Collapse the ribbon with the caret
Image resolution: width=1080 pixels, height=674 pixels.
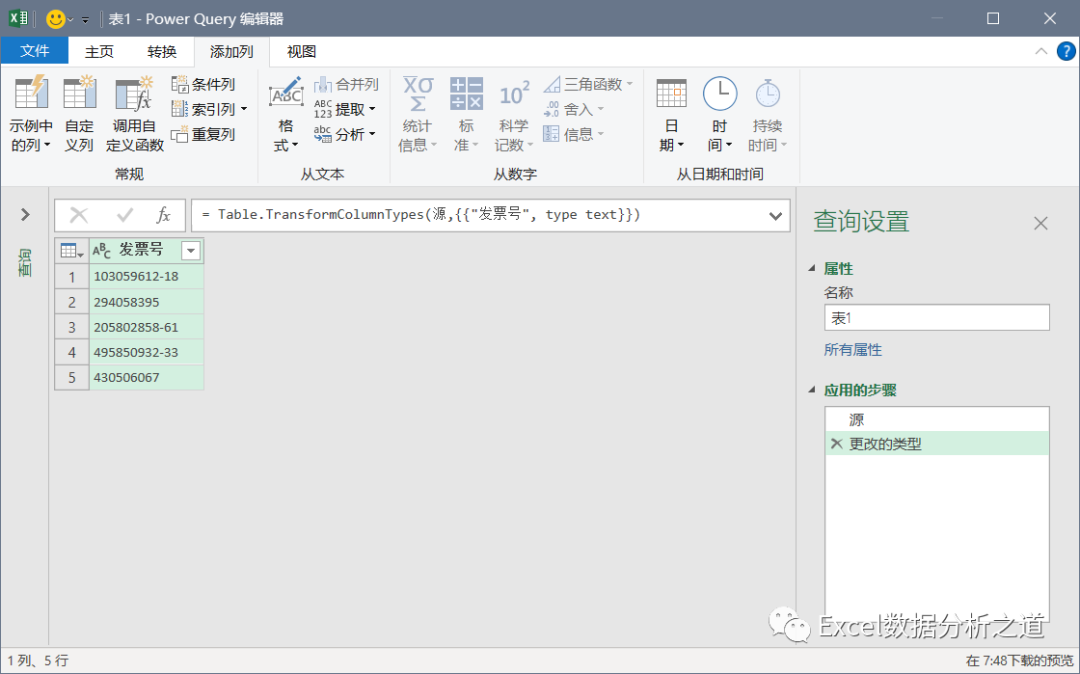(x=1041, y=51)
